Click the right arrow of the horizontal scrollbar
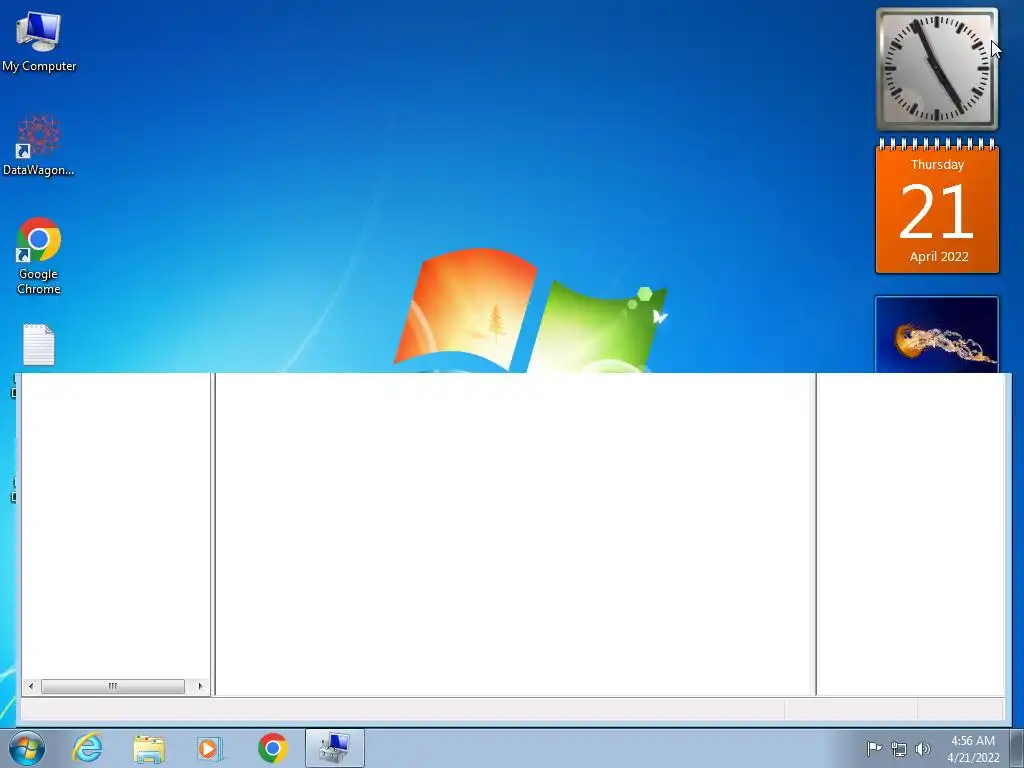The image size is (1024, 768). [x=200, y=686]
